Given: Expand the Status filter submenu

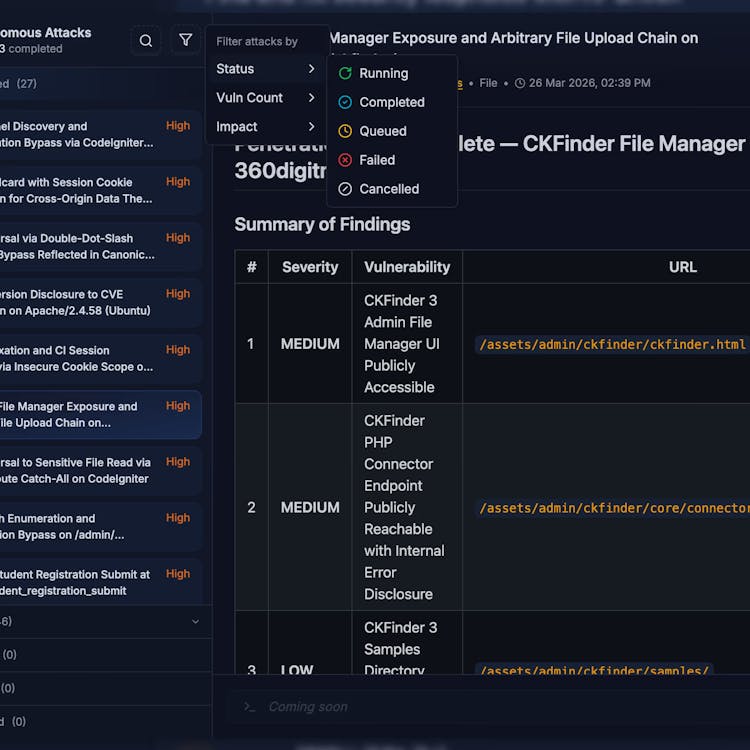Looking at the screenshot, I should (x=265, y=69).
